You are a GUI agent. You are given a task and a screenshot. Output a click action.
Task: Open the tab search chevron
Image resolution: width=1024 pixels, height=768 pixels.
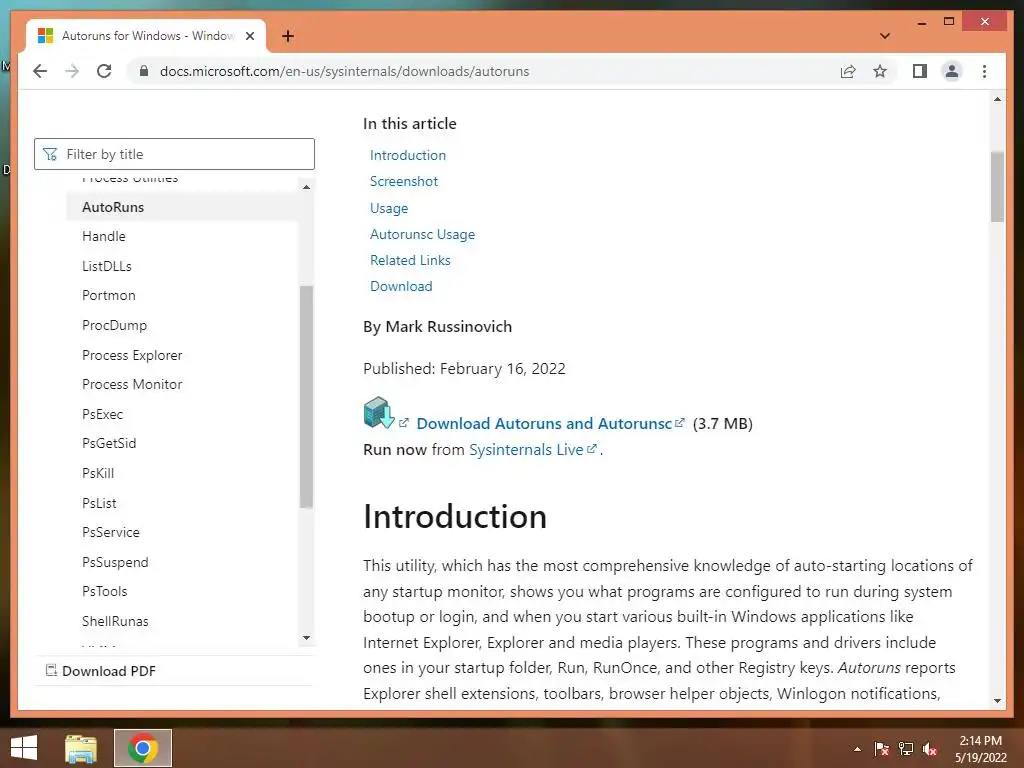click(885, 36)
